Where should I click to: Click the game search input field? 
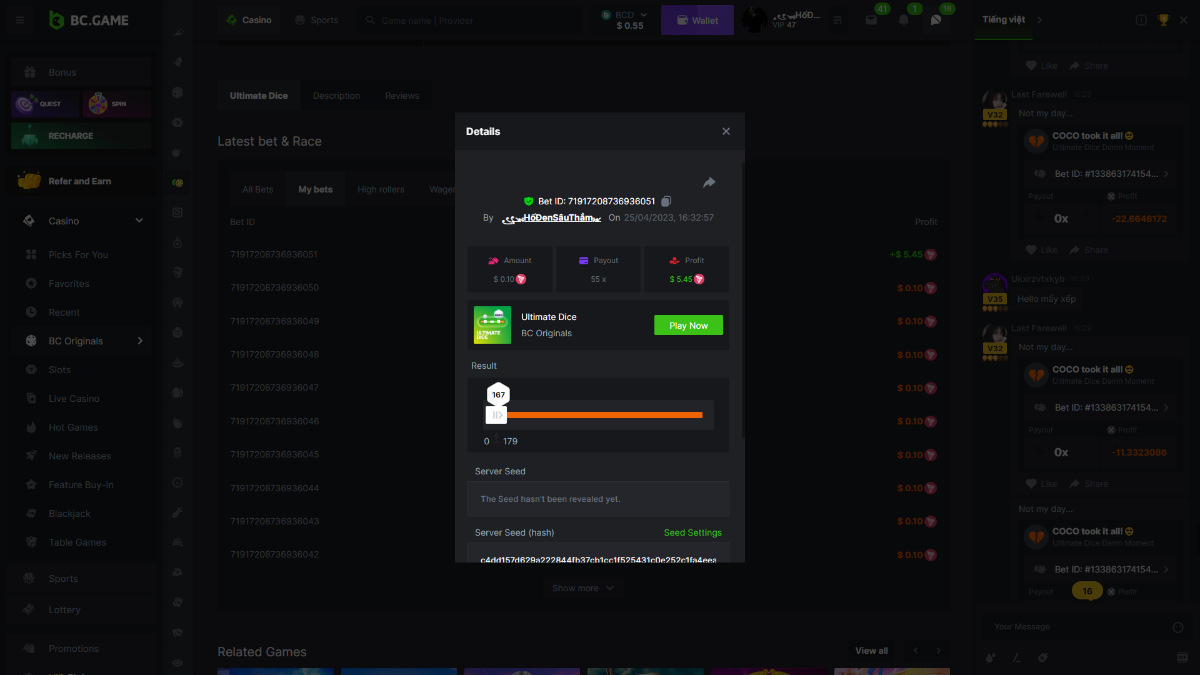(x=470, y=20)
